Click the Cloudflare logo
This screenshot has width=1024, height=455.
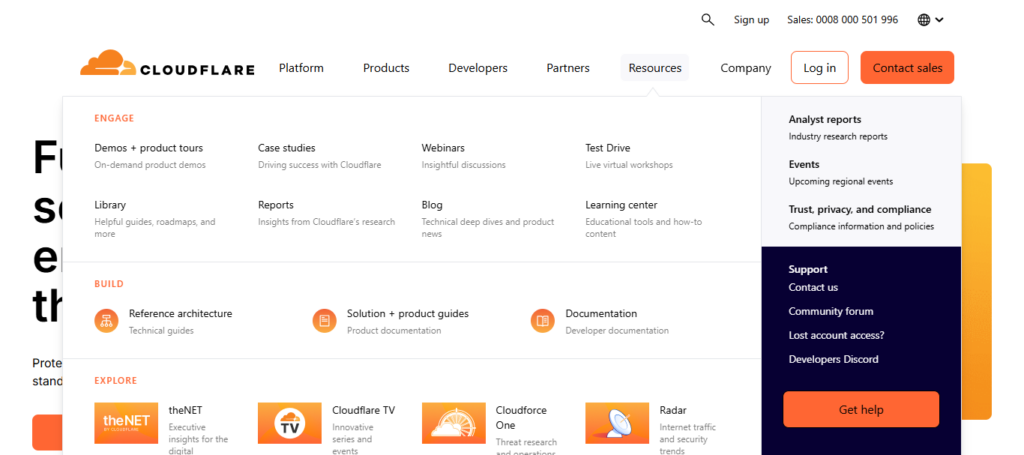[167, 63]
